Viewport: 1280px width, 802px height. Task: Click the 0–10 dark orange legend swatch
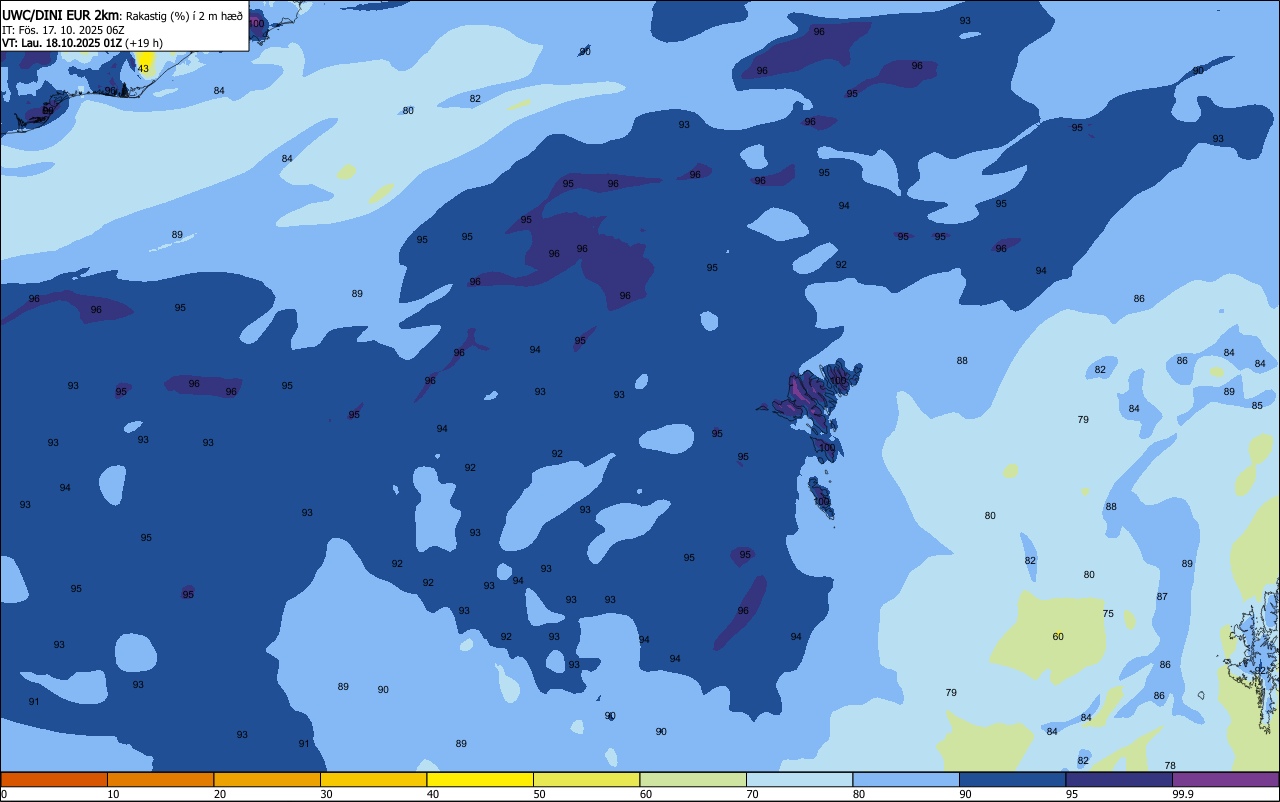[x=54, y=779]
